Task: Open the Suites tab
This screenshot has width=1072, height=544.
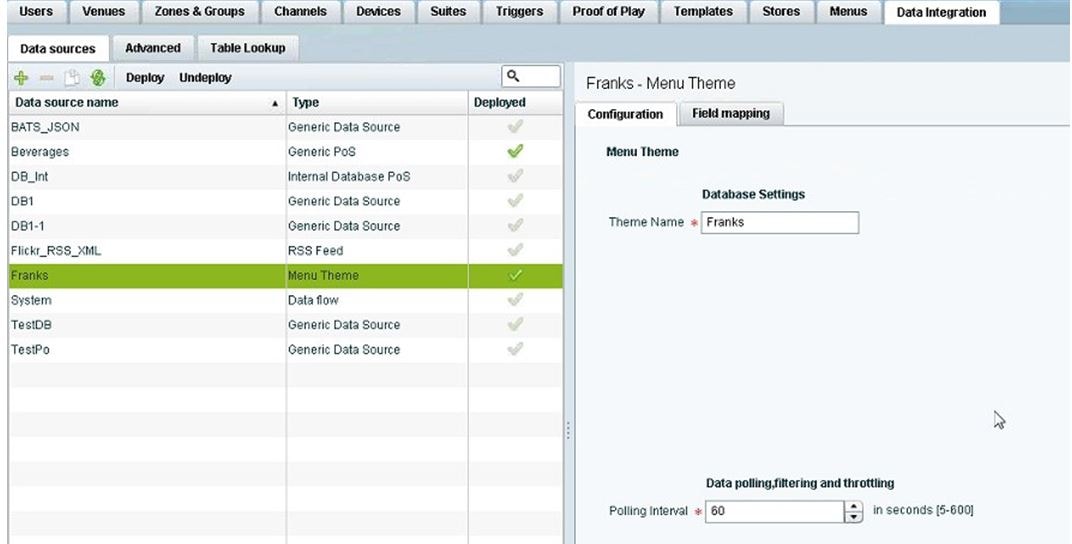Action: pyautogui.click(x=448, y=12)
